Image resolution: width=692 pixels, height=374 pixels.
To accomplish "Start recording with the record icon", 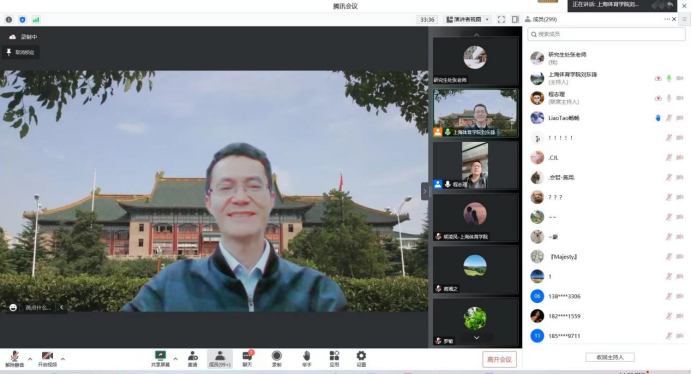I will 277,359.
